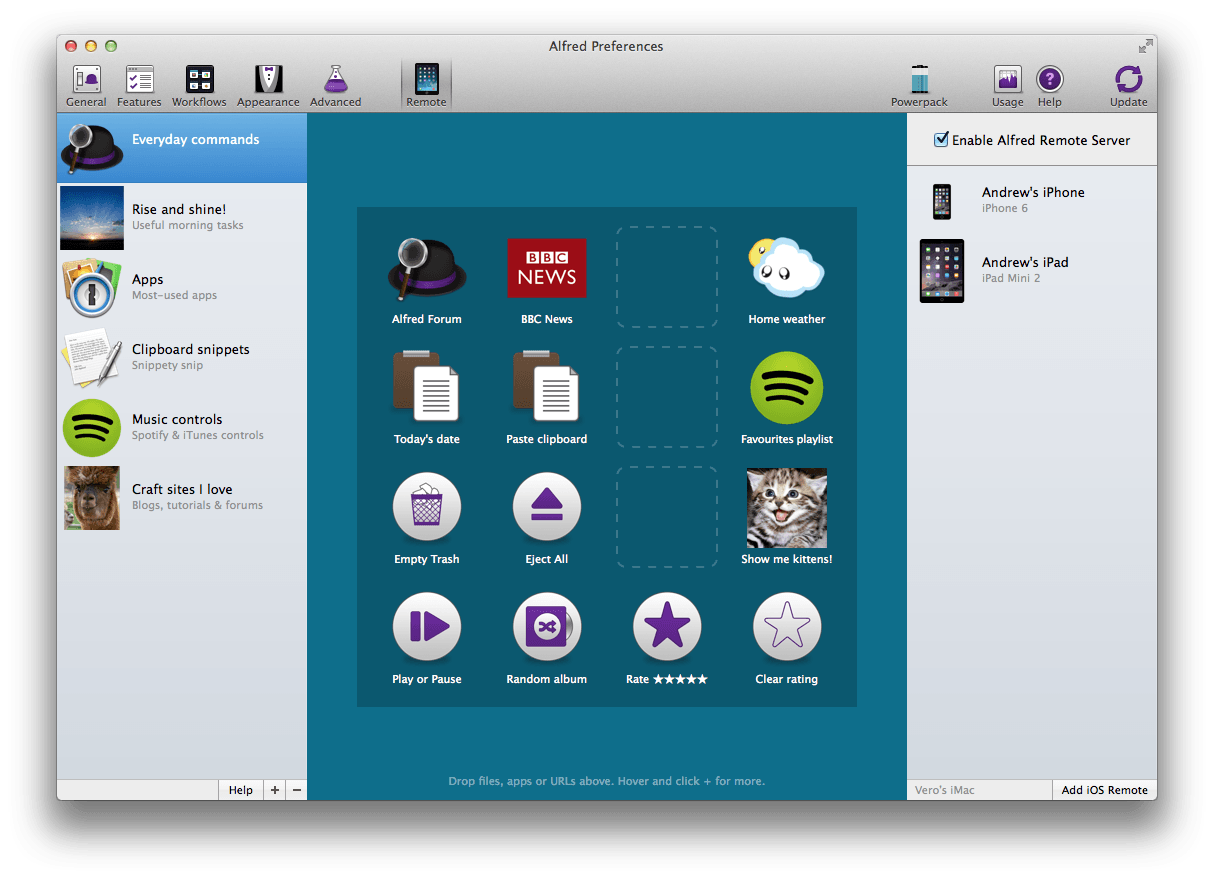Screen dimensions: 1214x879
Task: Click the Show me kittens thumbnail
Action: click(787, 508)
